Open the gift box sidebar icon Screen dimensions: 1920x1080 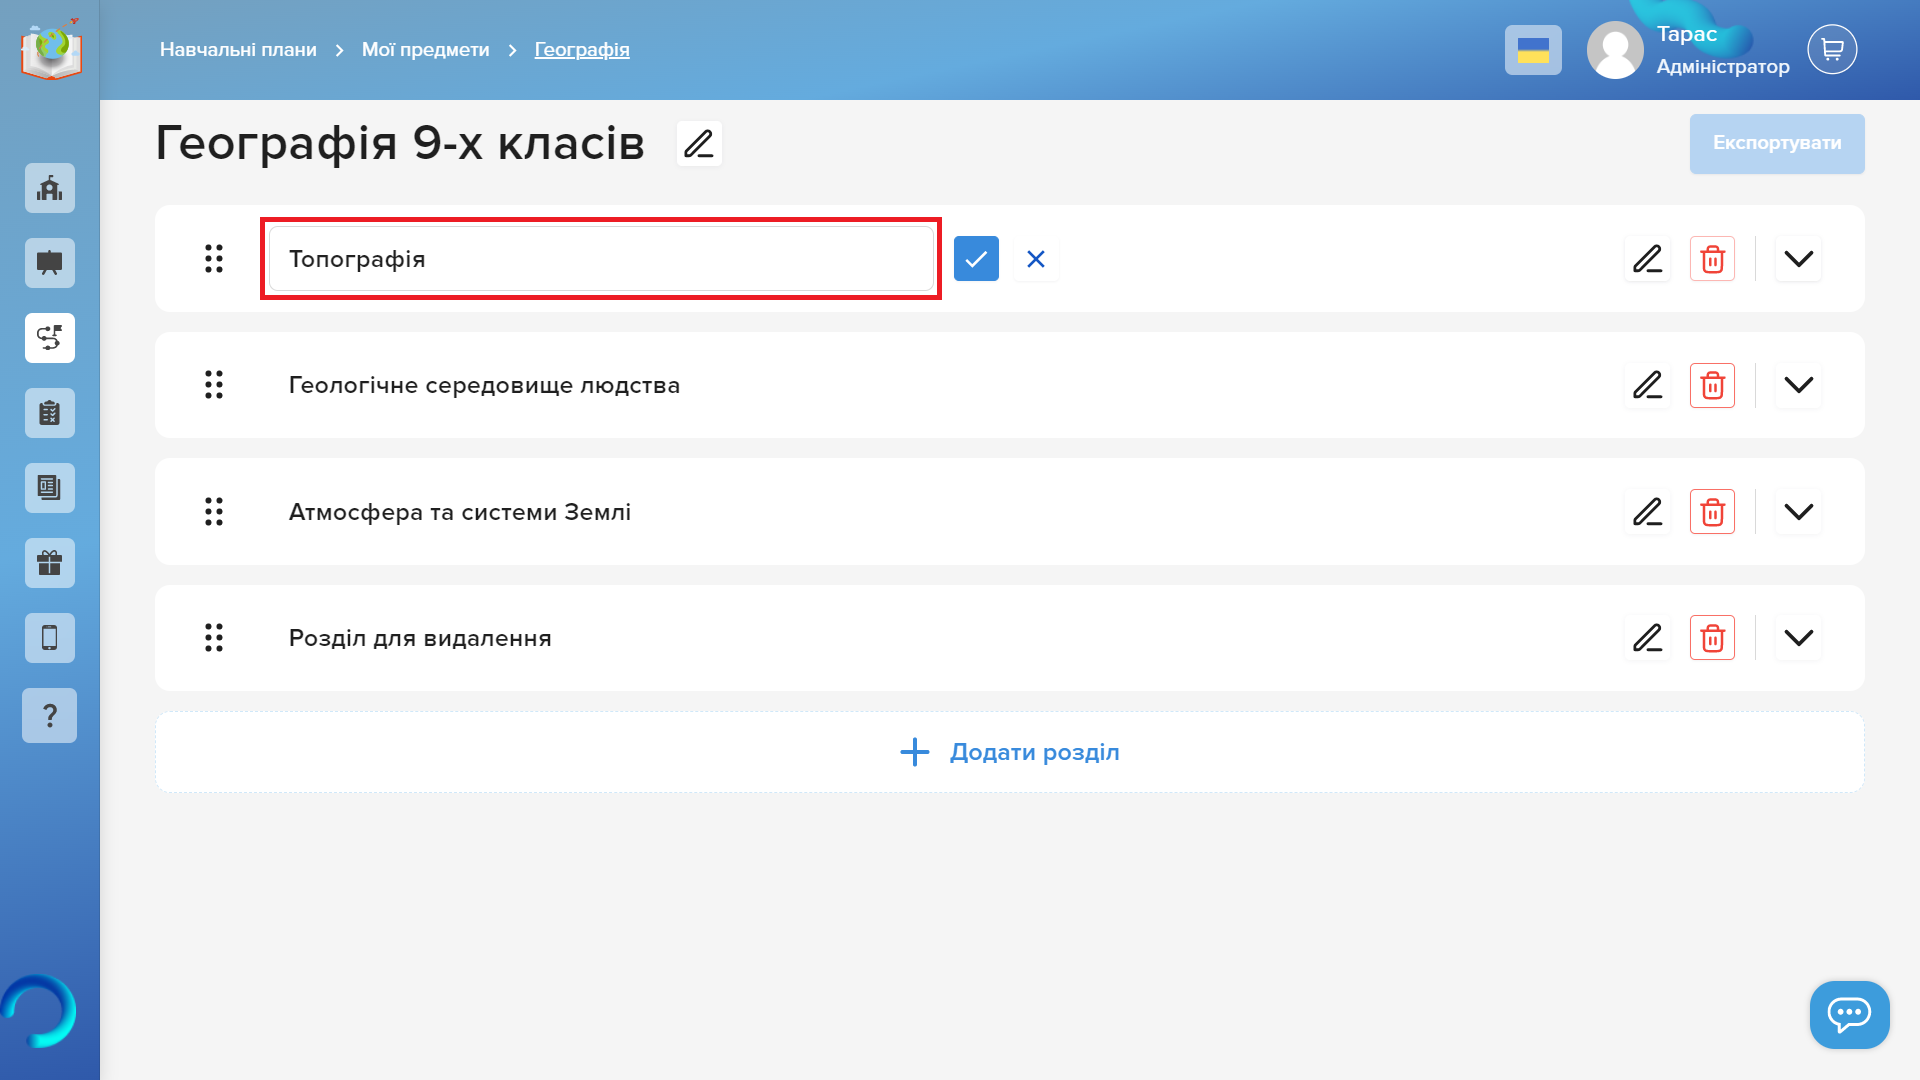[x=50, y=563]
